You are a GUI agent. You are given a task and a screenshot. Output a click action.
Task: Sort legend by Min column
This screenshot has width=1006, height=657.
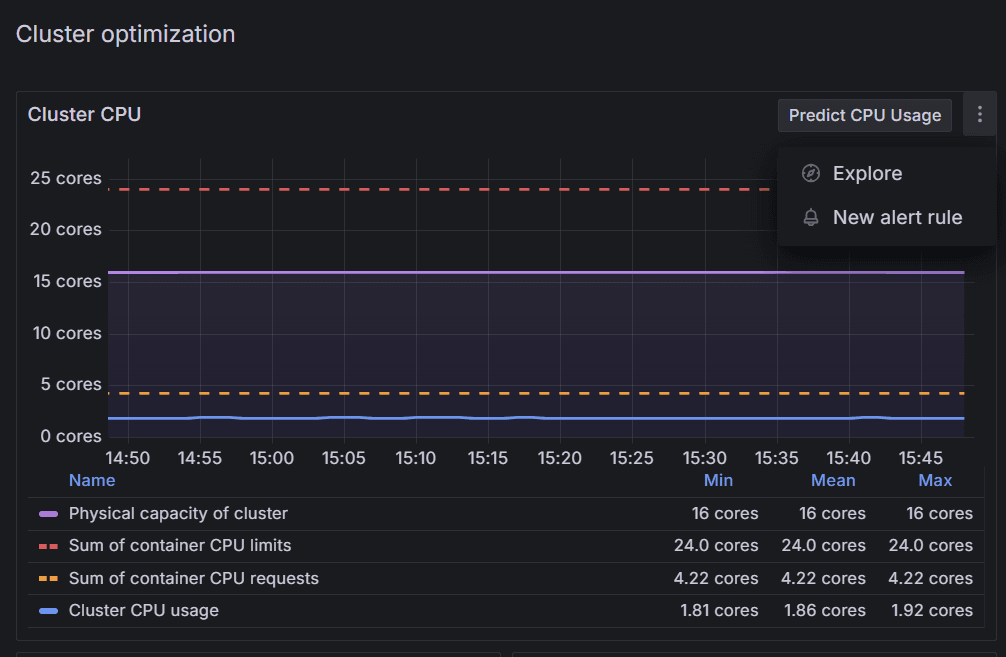click(x=718, y=480)
